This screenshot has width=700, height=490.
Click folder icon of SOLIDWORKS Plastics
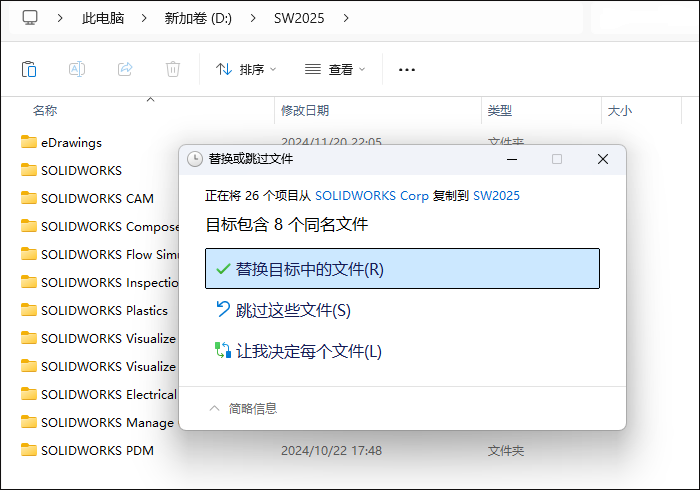tap(29, 310)
